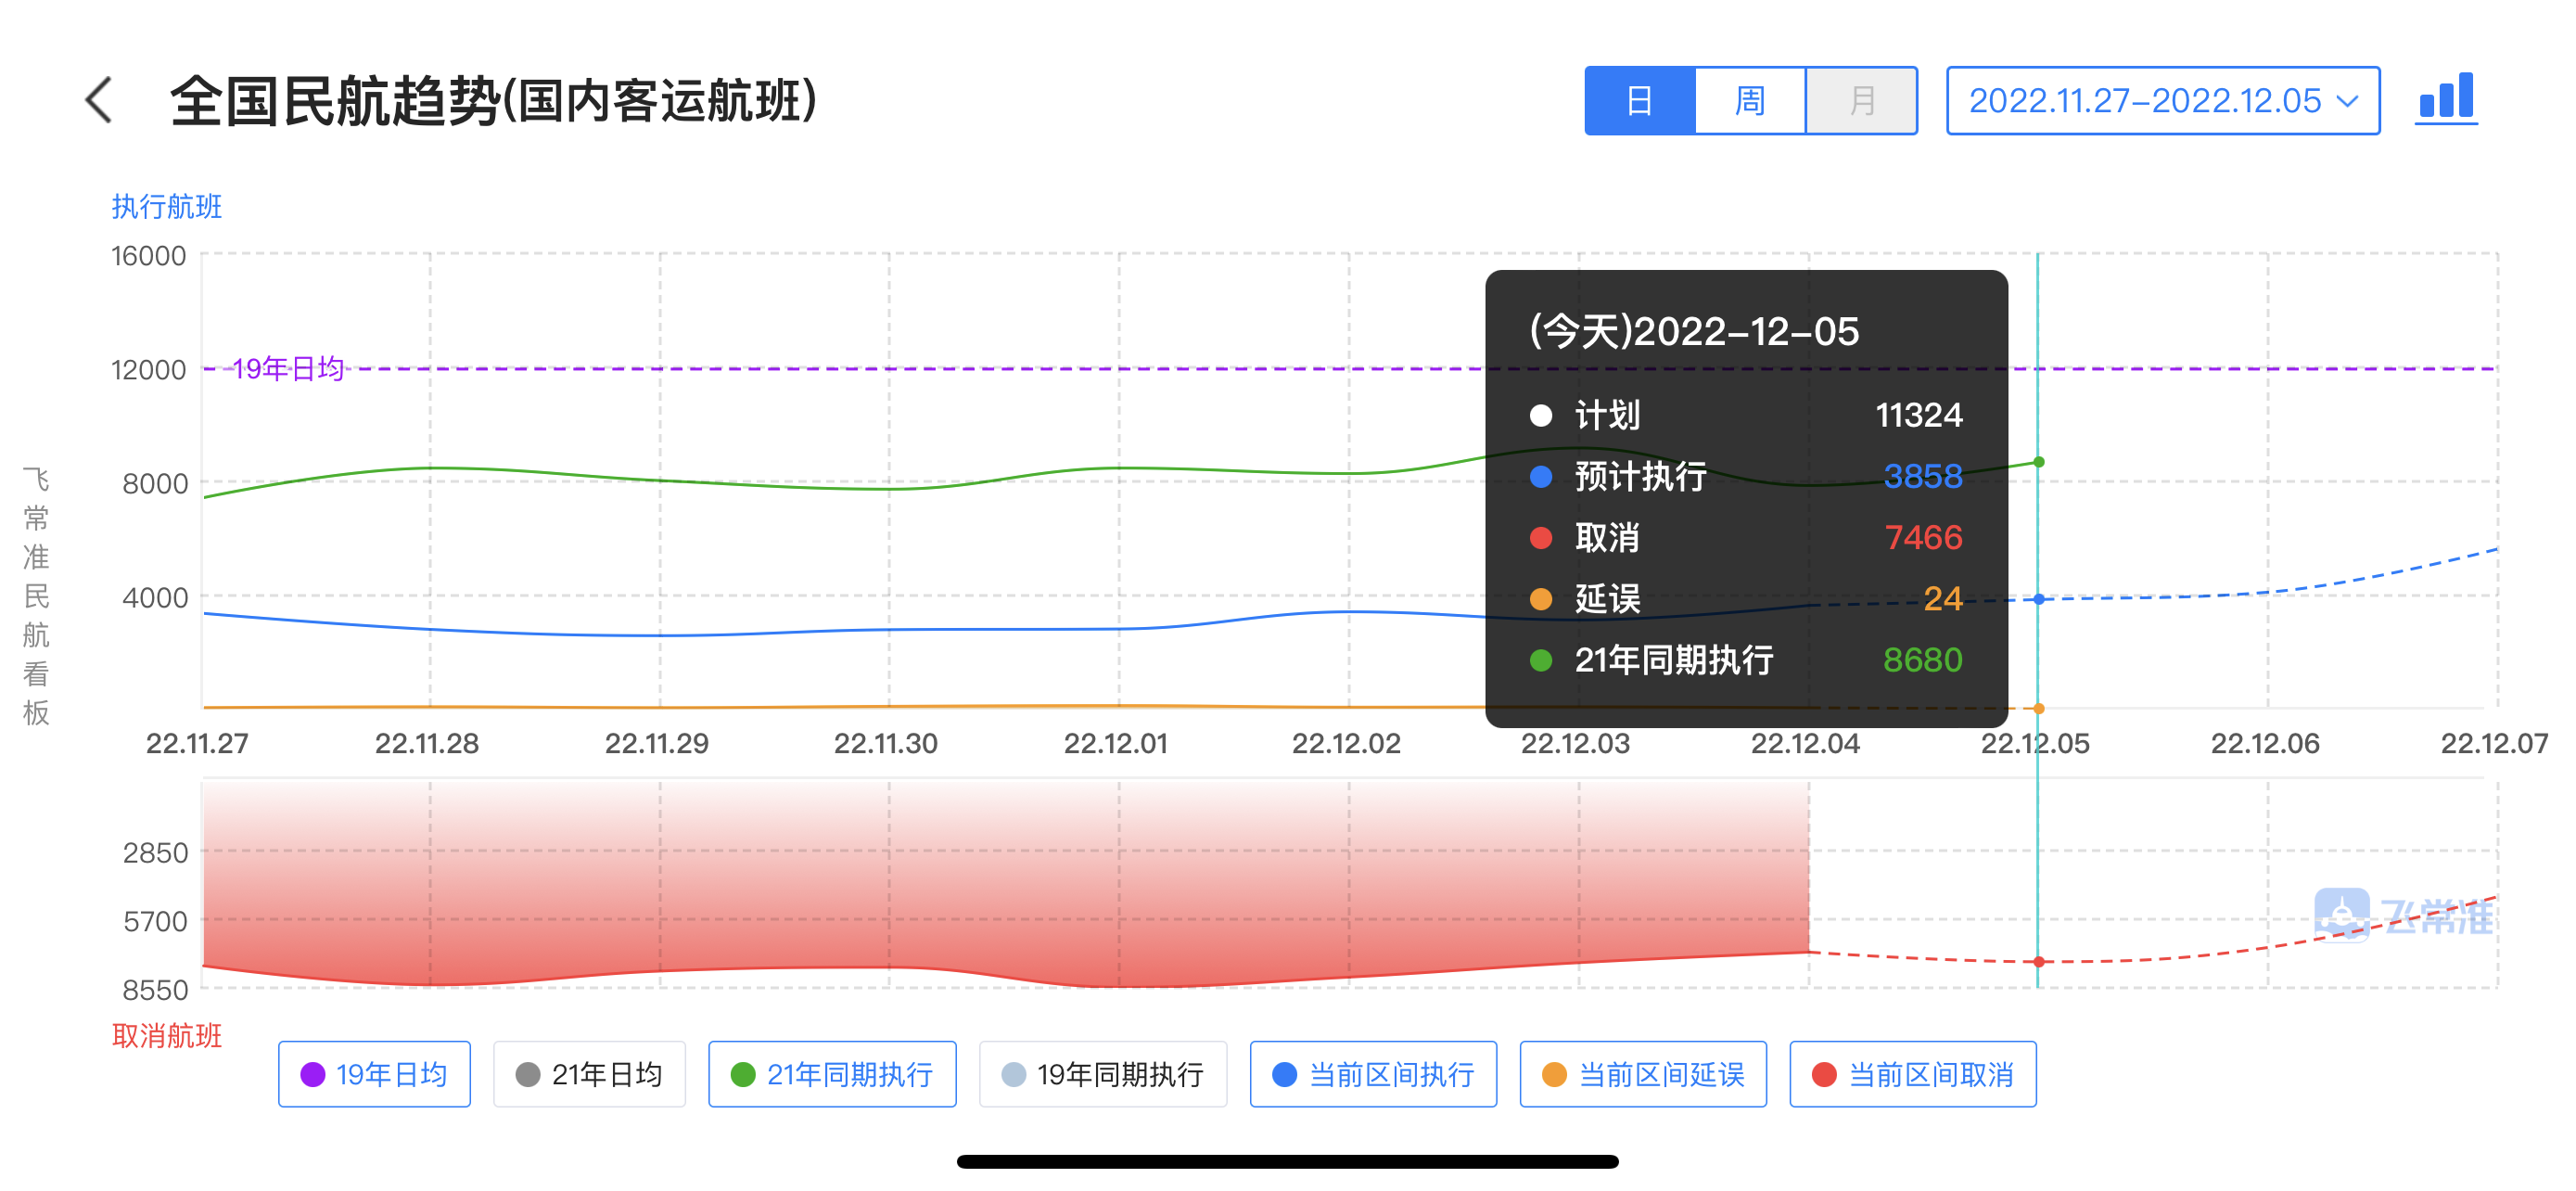Click the gray dot of 21年日均 legend
Screen dimensions: 2576x1191
click(x=528, y=1074)
